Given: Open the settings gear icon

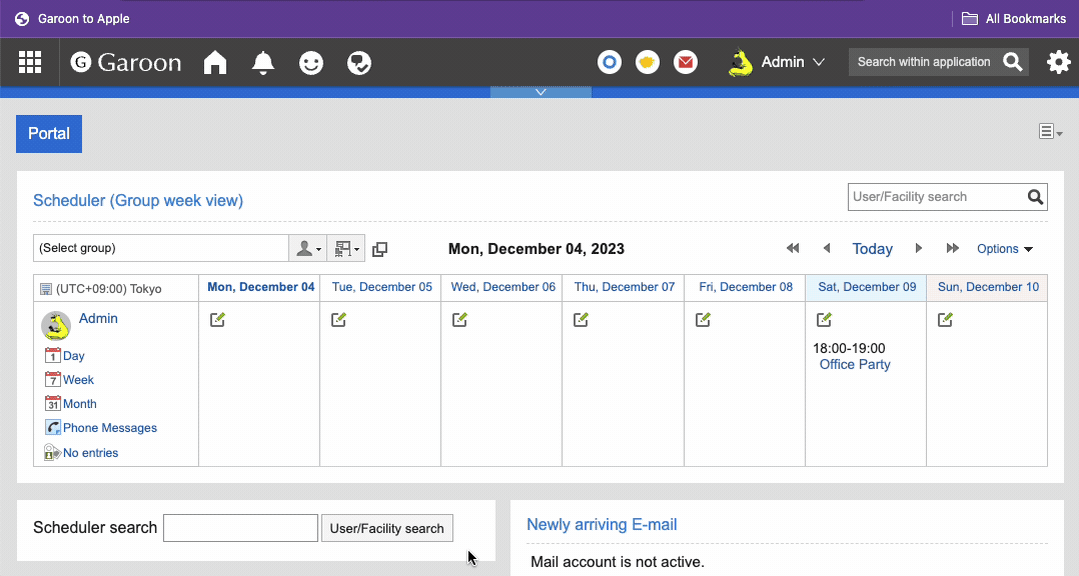Looking at the screenshot, I should tap(1058, 62).
